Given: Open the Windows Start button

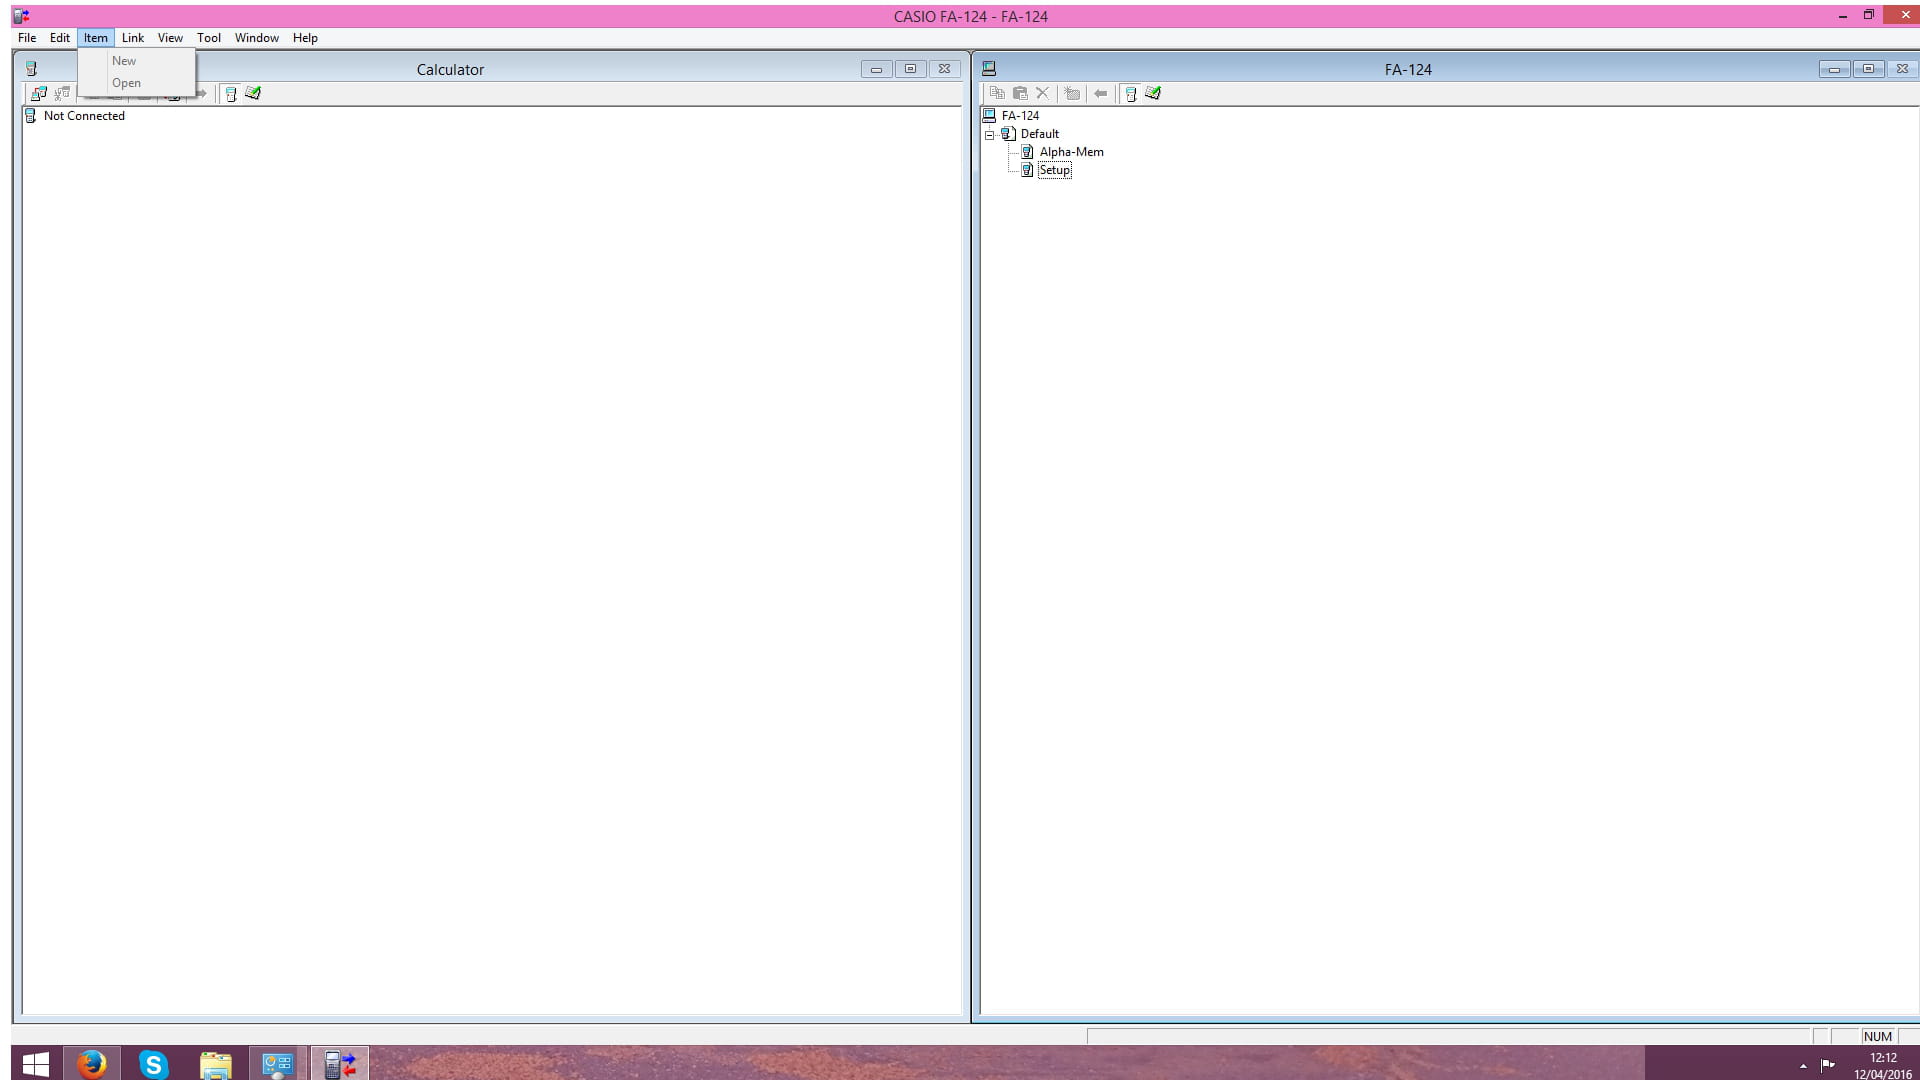Looking at the screenshot, I should [x=36, y=1064].
